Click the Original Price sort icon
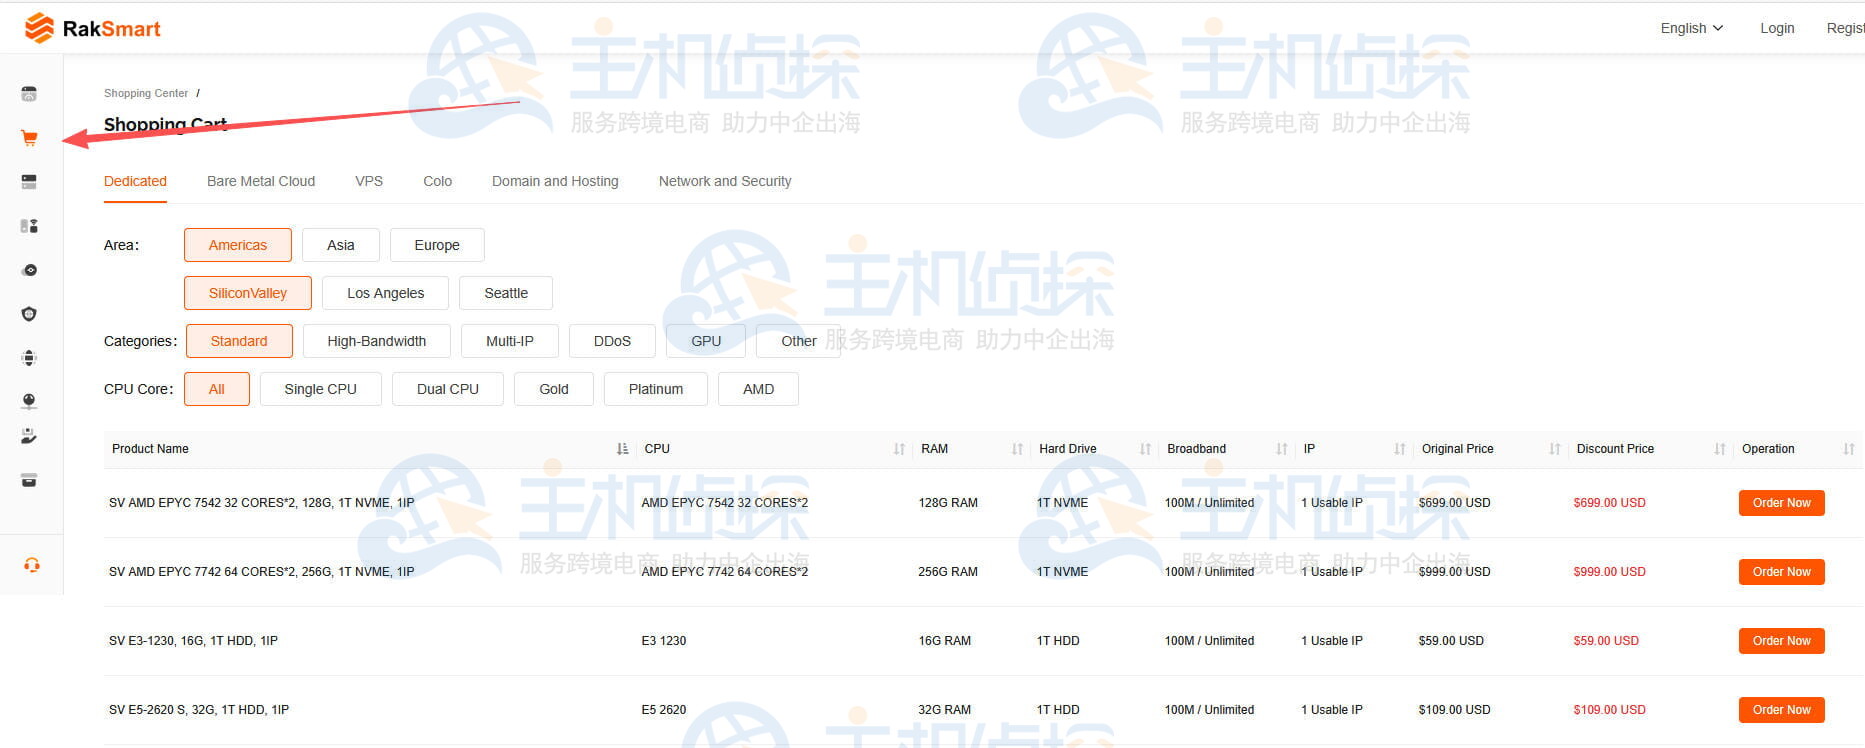The height and width of the screenshot is (748, 1865). point(1554,449)
